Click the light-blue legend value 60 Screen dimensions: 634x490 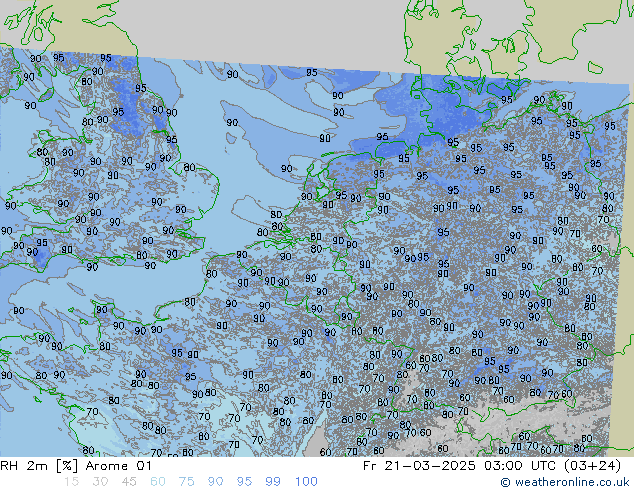pyautogui.click(x=158, y=482)
